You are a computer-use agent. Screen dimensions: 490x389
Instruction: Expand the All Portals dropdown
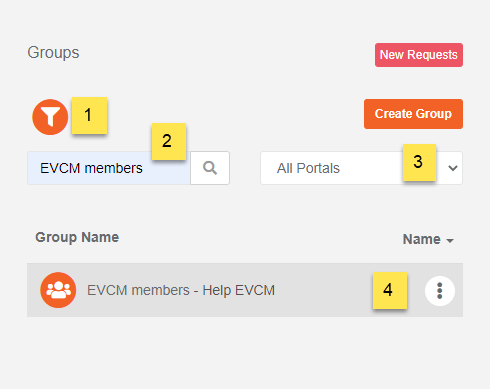[361, 168]
